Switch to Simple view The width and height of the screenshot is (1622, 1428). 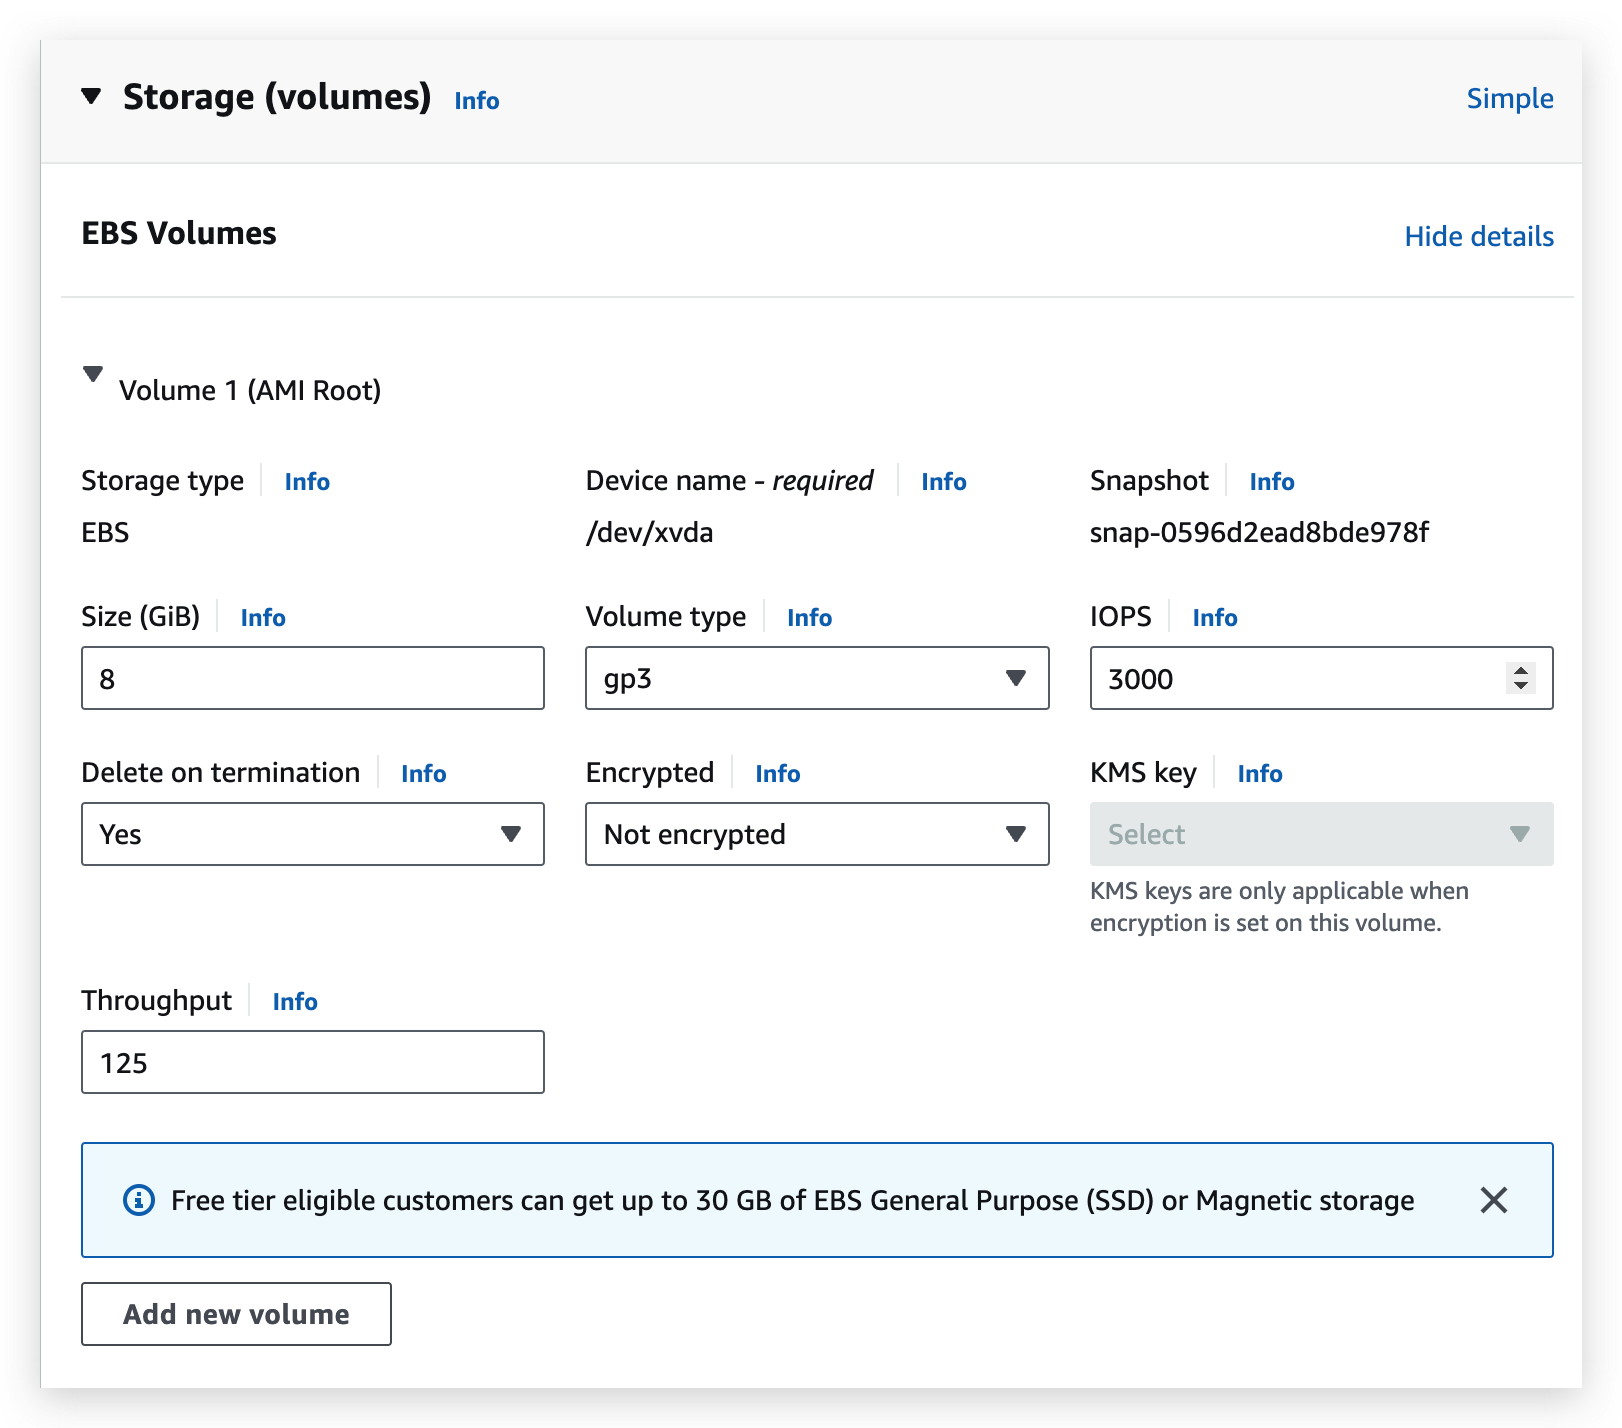(x=1510, y=98)
